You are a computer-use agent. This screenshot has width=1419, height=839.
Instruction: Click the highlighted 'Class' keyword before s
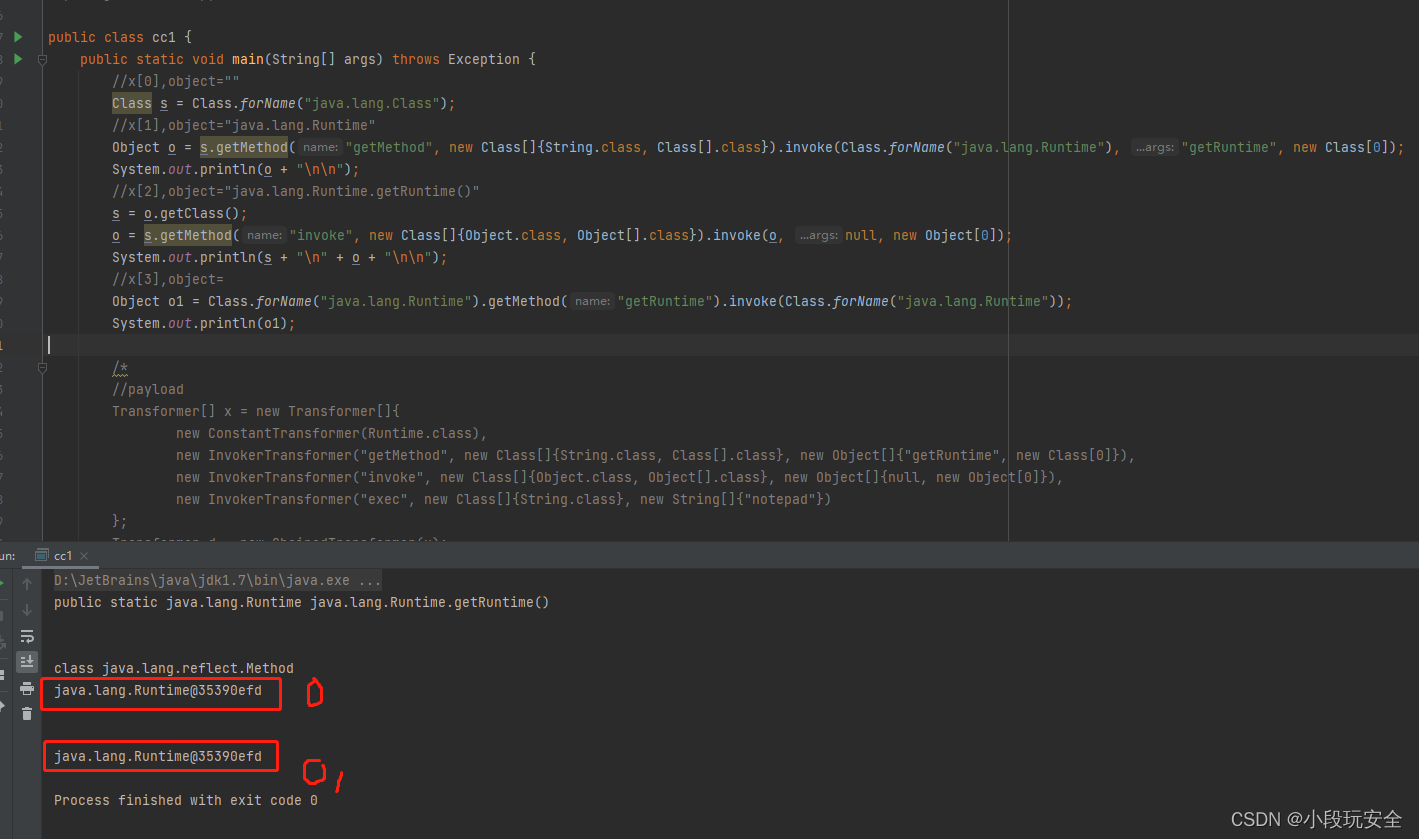pyautogui.click(x=132, y=103)
